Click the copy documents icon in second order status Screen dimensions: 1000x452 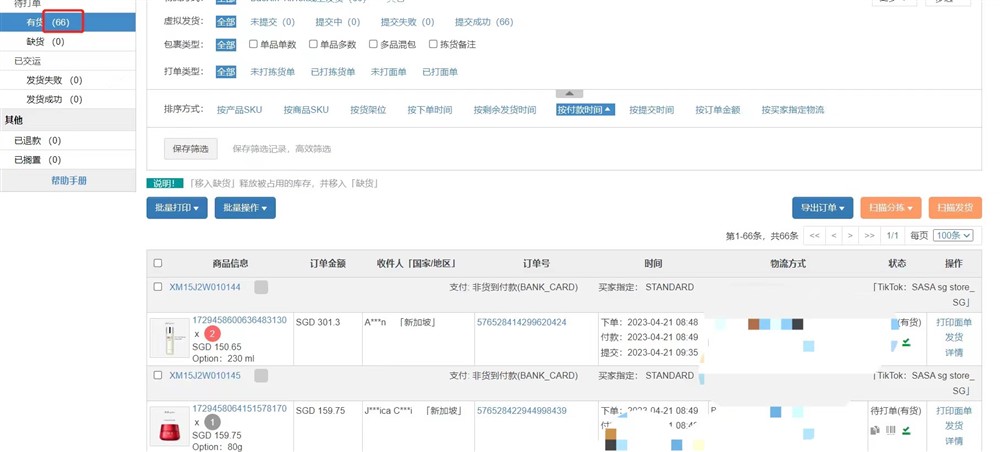pyautogui.click(x=876, y=430)
